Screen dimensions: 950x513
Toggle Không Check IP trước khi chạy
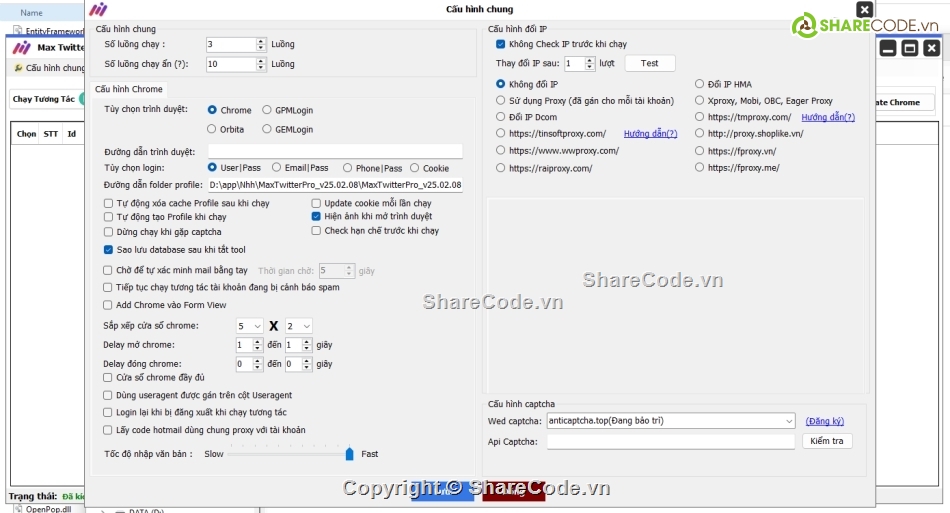pyautogui.click(x=500, y=44)
